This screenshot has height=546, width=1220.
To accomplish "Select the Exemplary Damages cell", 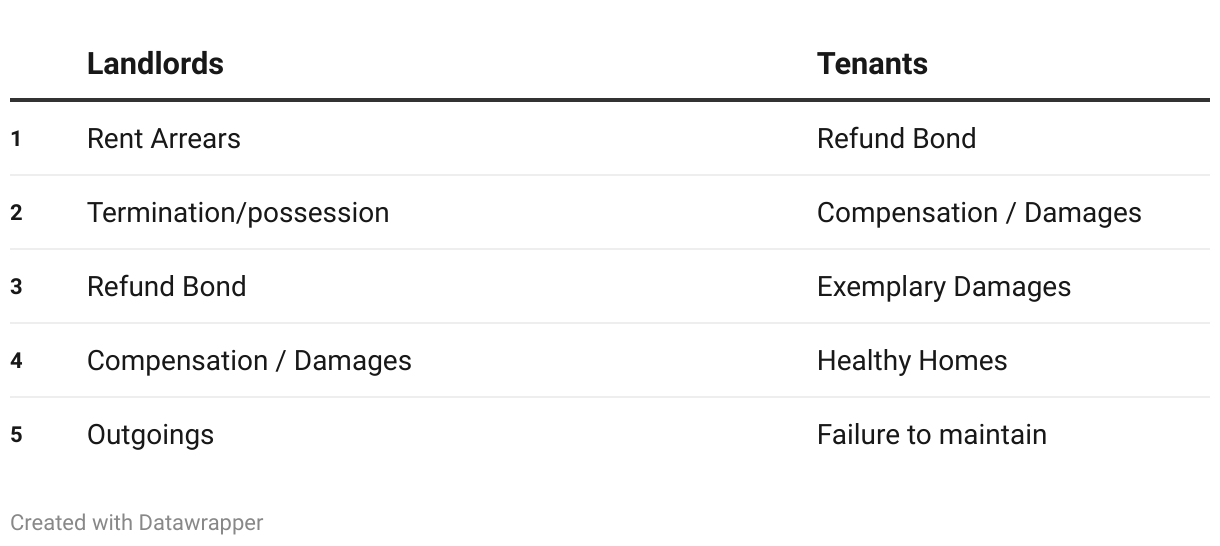I will click(944, 287).
